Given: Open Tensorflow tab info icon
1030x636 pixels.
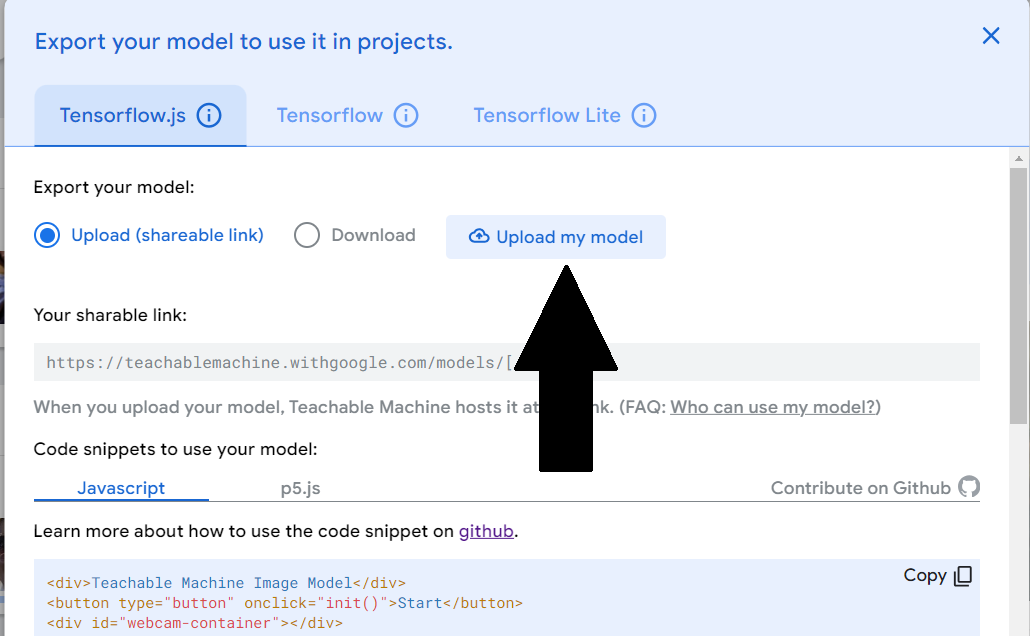Looking at the screenshot, I should coord(406,116).
